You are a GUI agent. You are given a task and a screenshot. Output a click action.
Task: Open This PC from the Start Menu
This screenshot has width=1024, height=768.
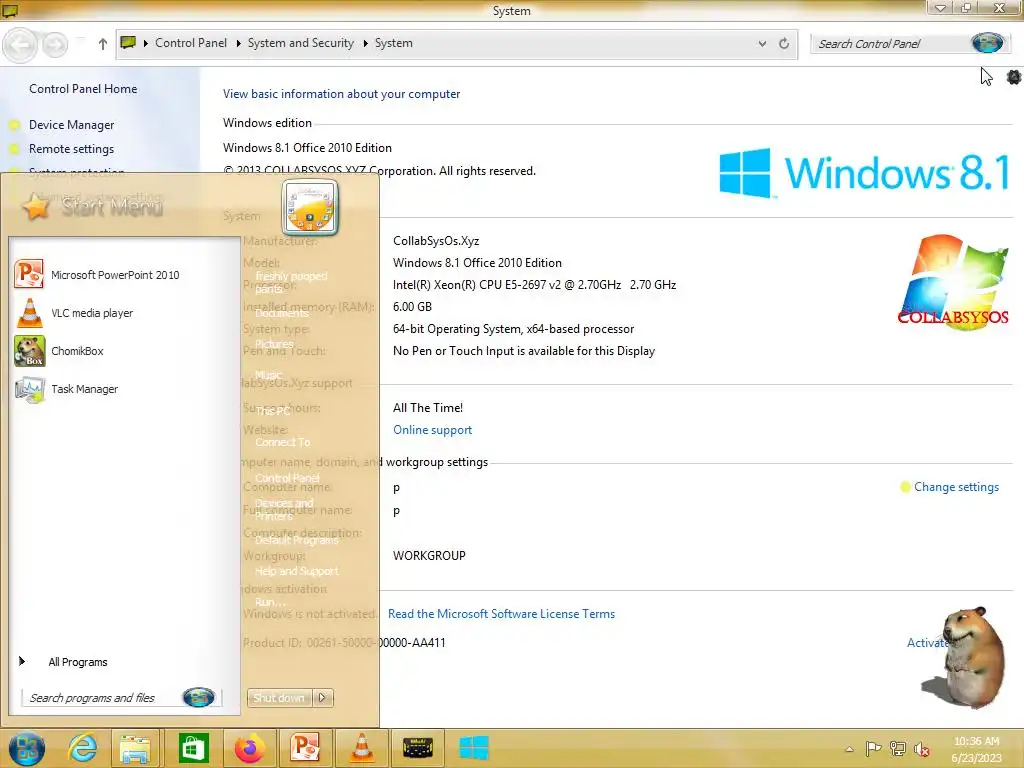(273, 411)
